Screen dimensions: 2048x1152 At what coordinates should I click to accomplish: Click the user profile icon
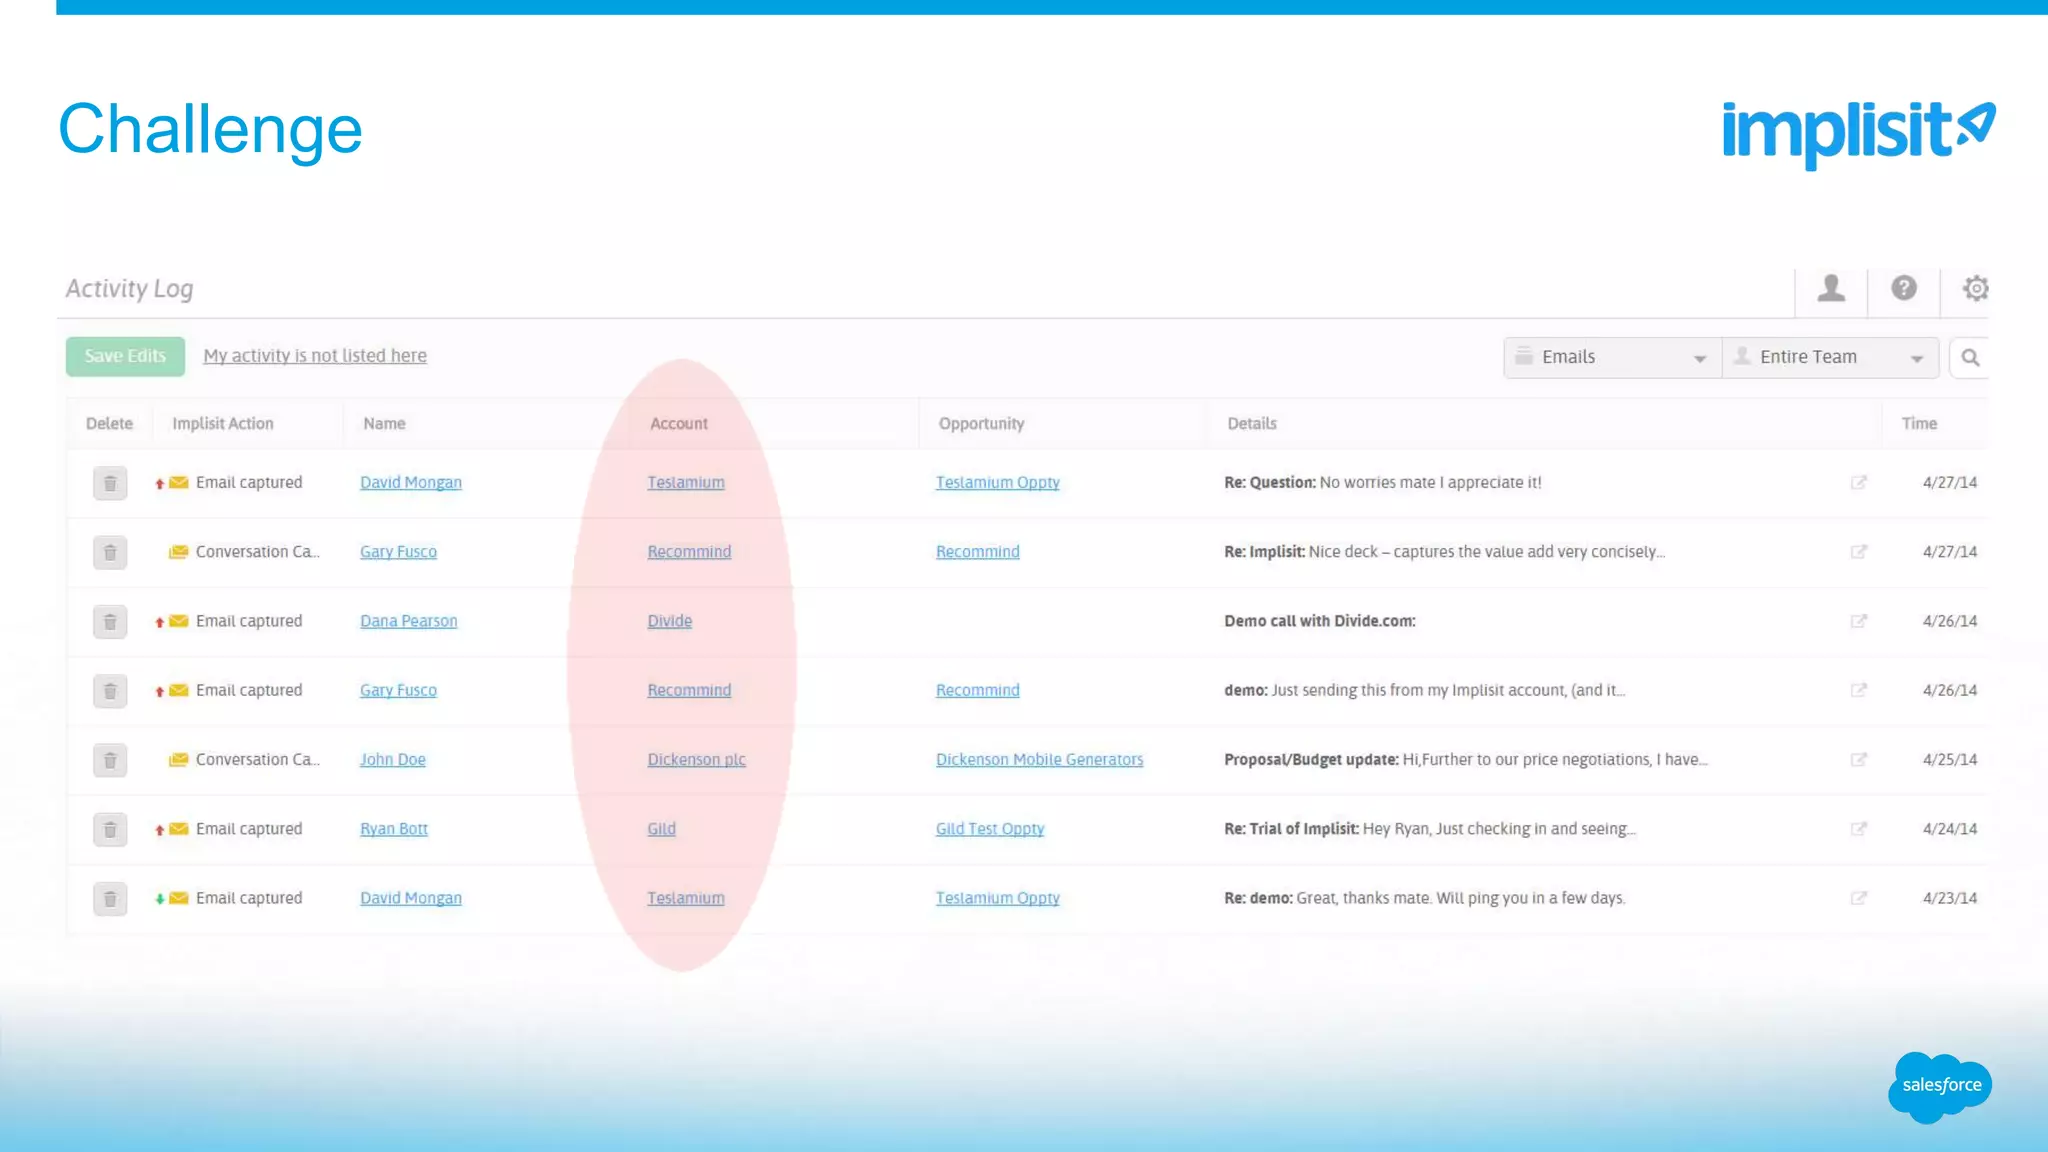pyautogui.click(x=1831, y=289)
